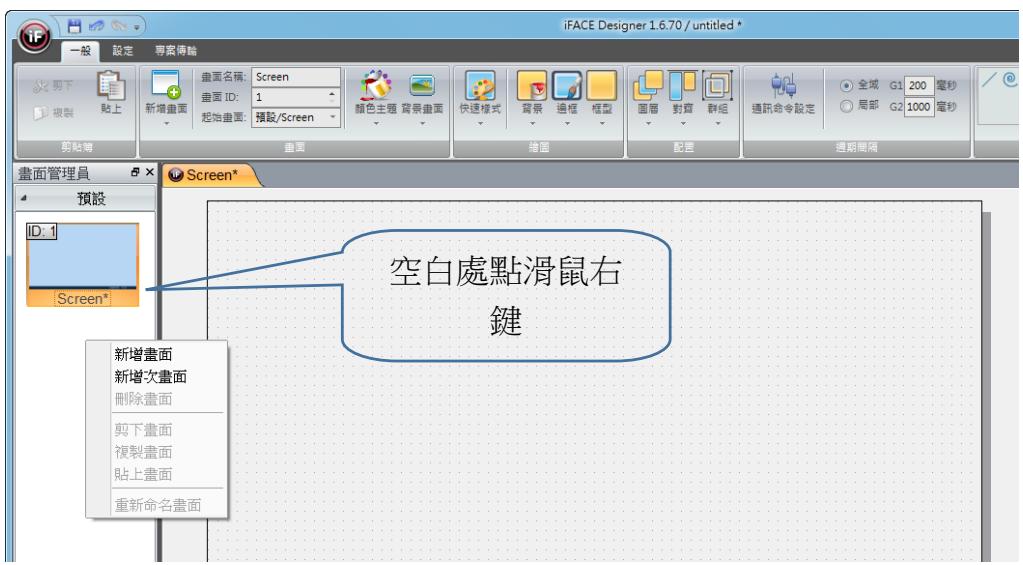Choose 新增畫面 in the context menu
The image size is (1023, 565).
[144, 354]
